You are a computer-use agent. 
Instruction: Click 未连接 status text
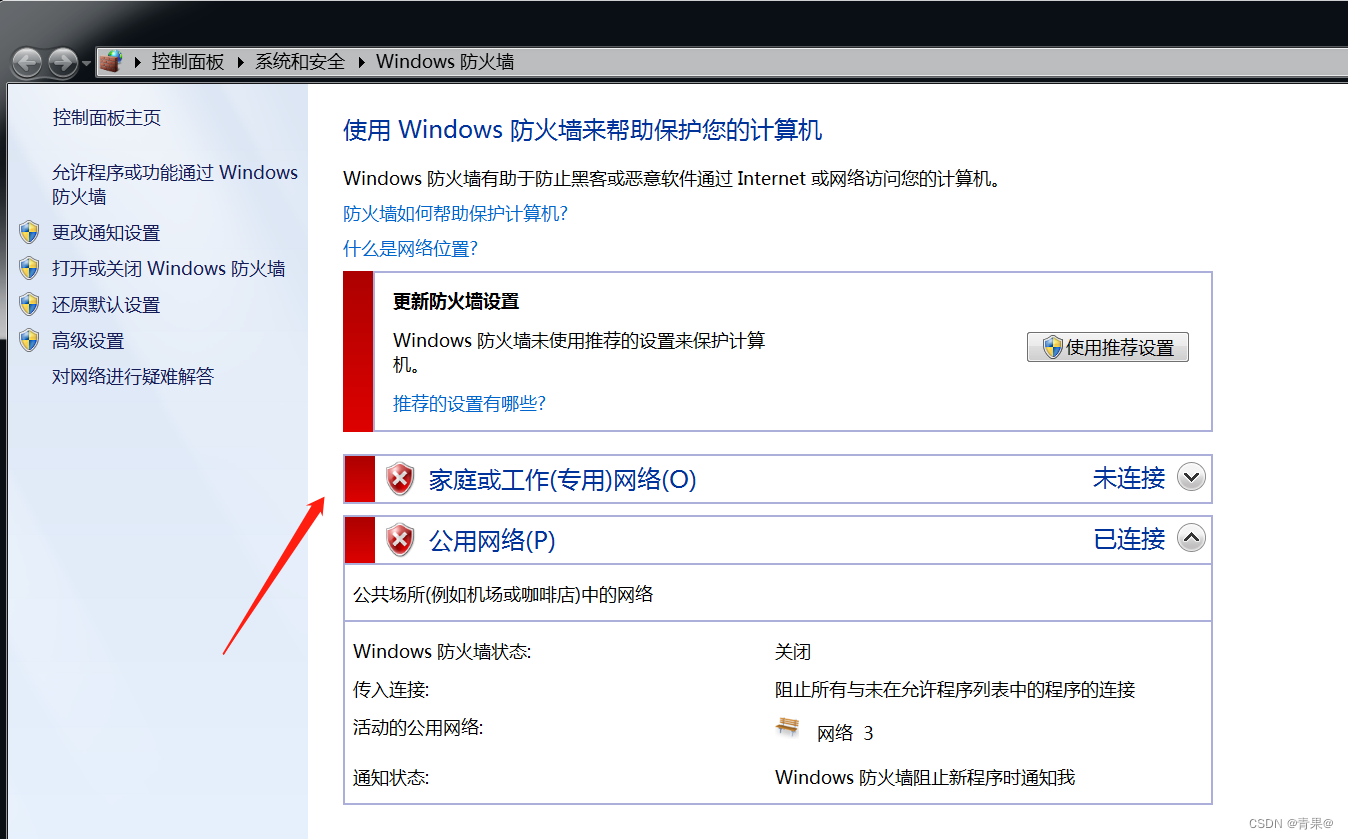tap(1129, 478)
